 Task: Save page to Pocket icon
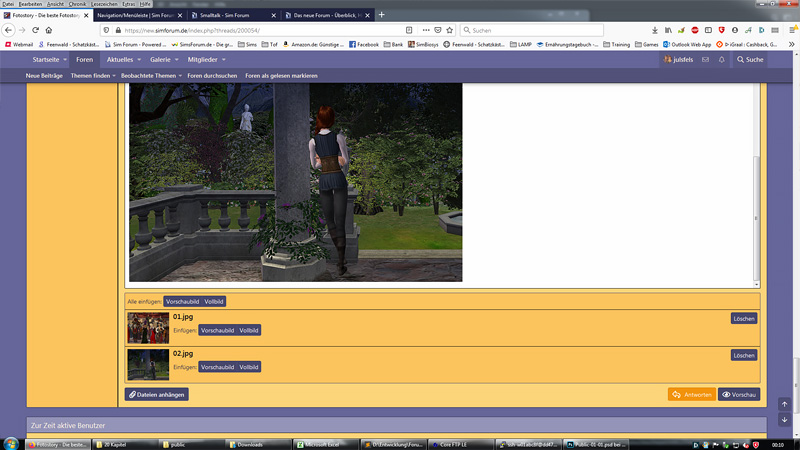pyautogui.click(x=438, y=30)
